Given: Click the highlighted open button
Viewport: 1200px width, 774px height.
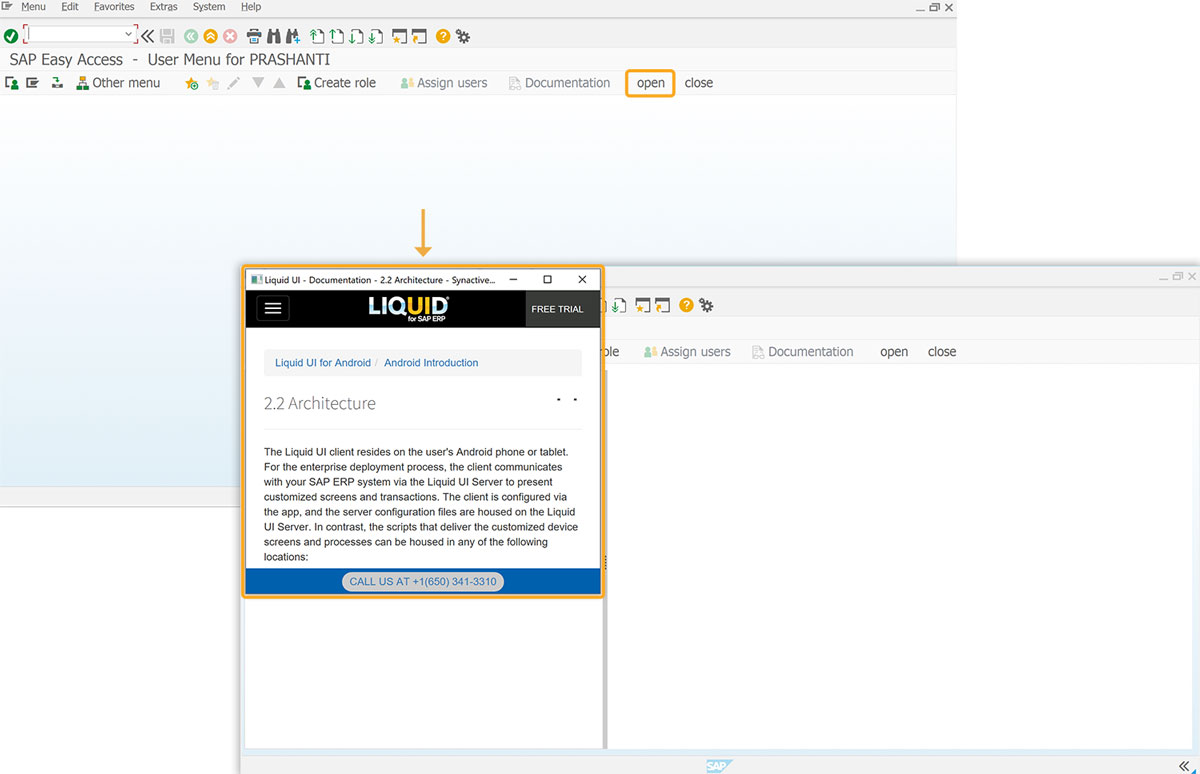Looking at the screenshot, I should pyautogui.click(x=651, y=83).
